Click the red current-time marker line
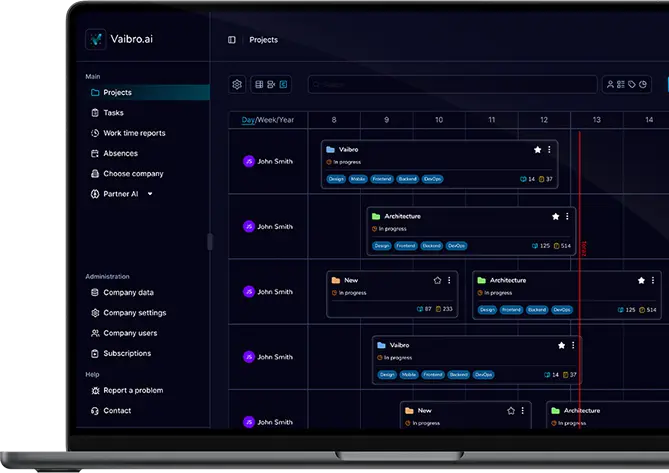 coord(580,300)
